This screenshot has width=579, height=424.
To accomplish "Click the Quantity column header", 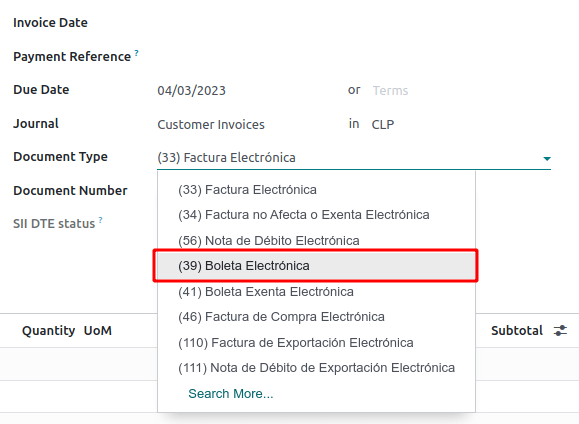I will [48, 331].
